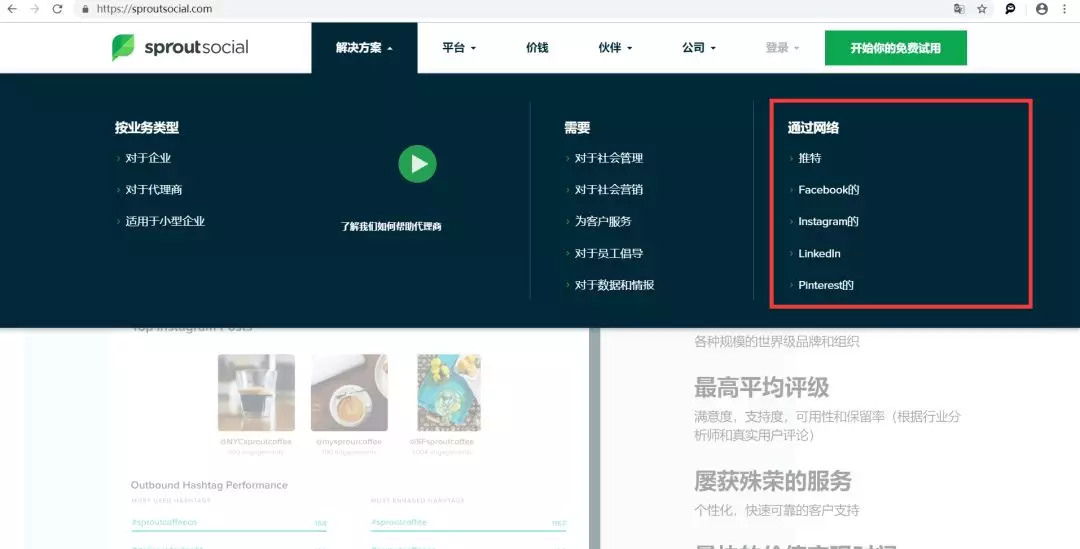Click 开始你的免费试用 button
This screenshot has width=1080, height=549.
point(895,48)
